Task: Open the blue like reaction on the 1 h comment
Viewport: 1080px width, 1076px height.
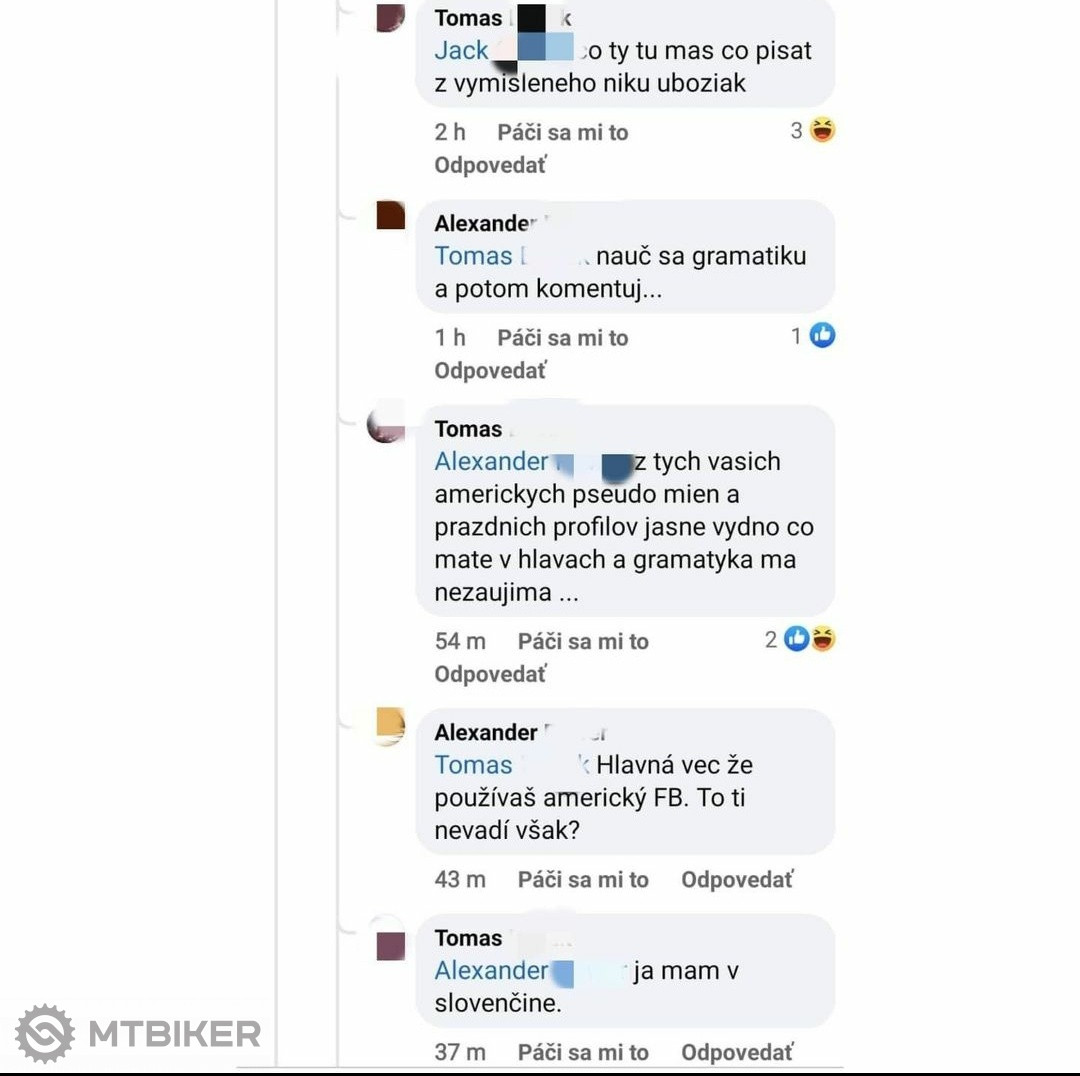Action: (822, 335)
